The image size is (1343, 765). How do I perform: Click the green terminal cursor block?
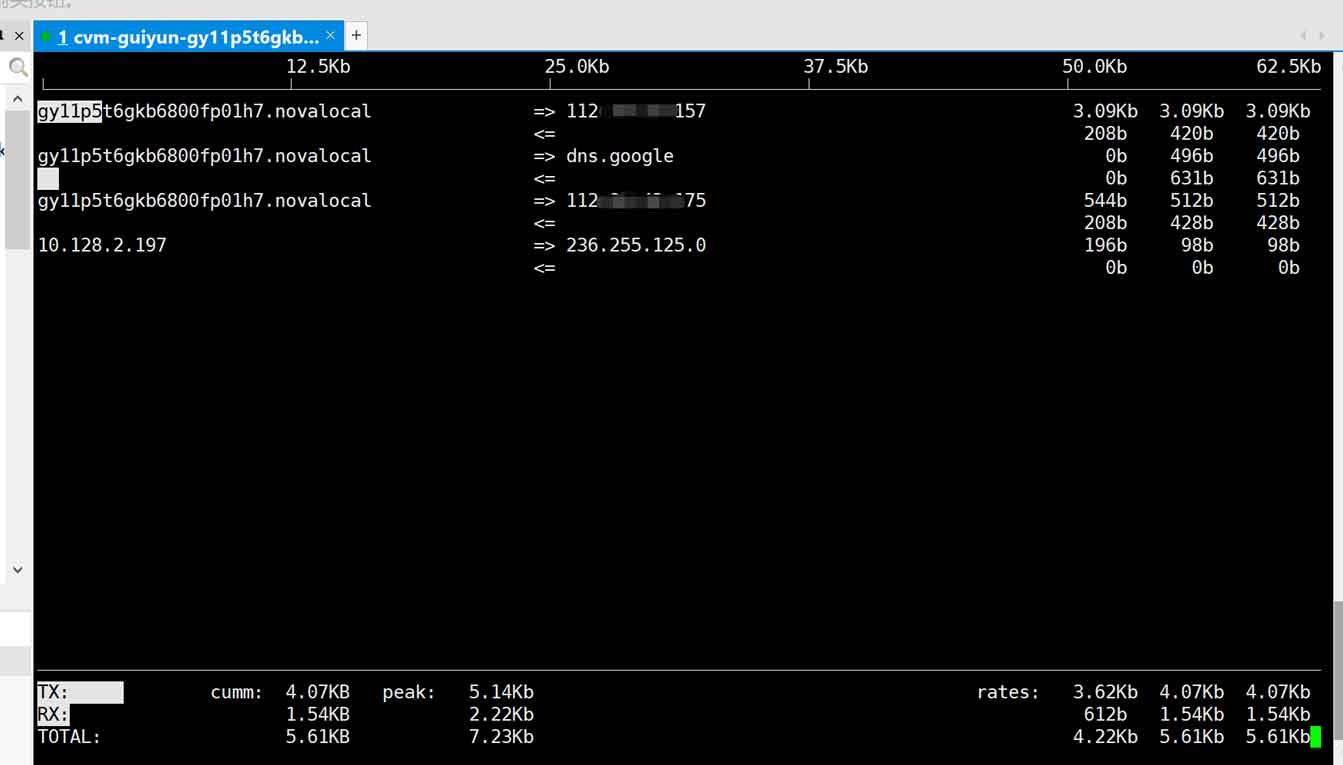(x=1316, y=737)
